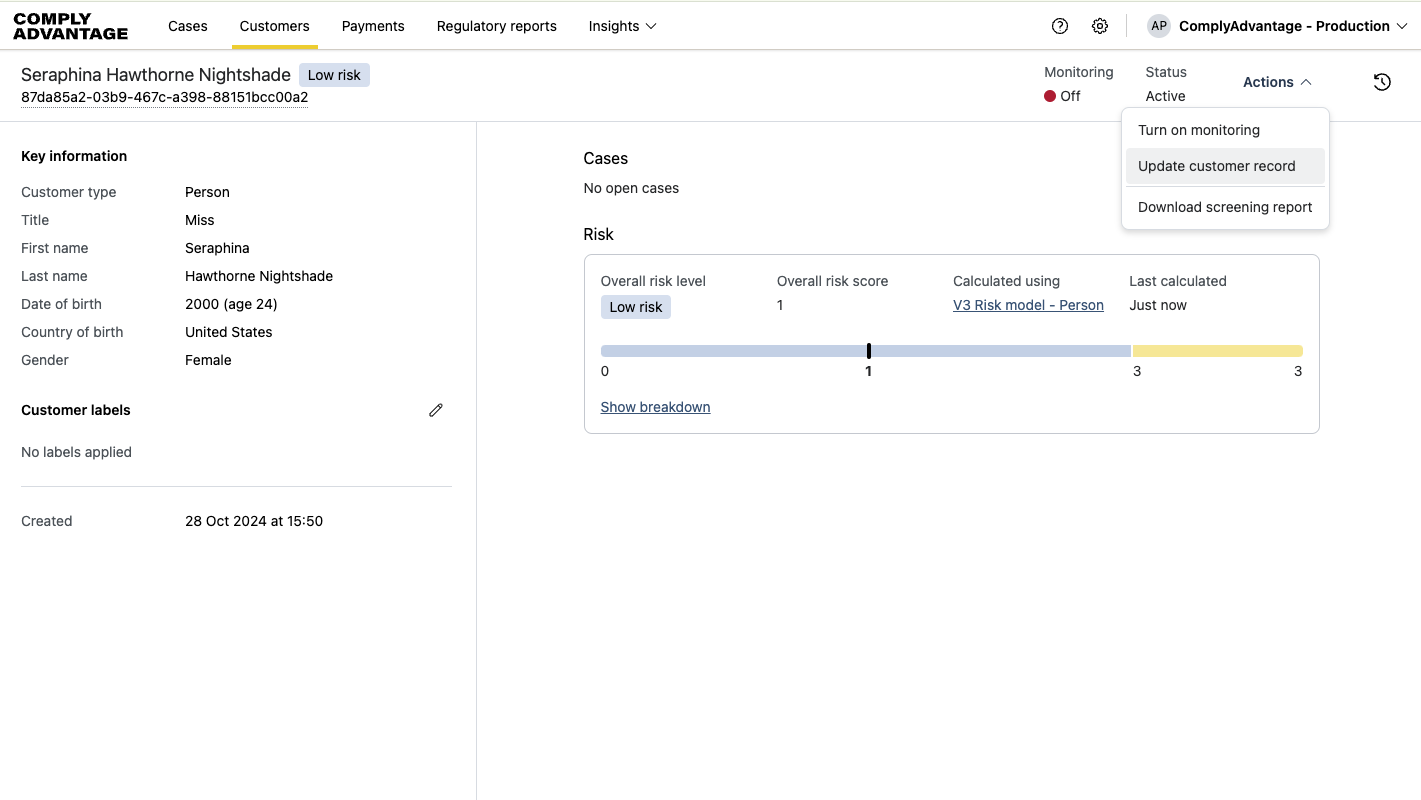The height and width of the screenshot is (800, 1421).
Task: Open the help question mark icon
Action: click(1060, 26)
